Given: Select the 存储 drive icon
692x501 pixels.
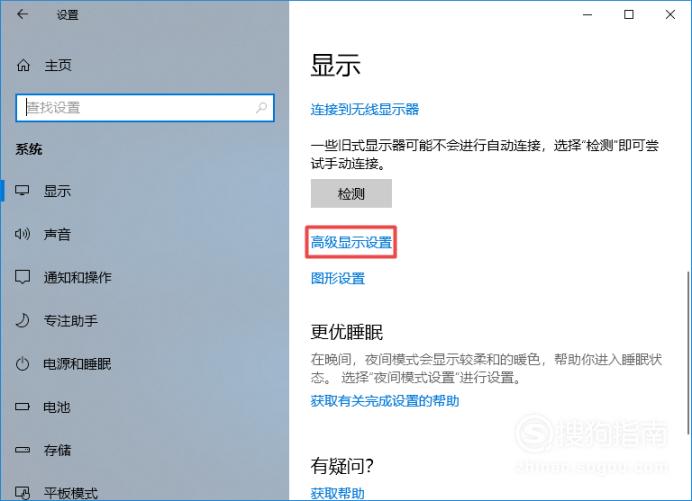Looking at the screenshot, I should [22, 450].
